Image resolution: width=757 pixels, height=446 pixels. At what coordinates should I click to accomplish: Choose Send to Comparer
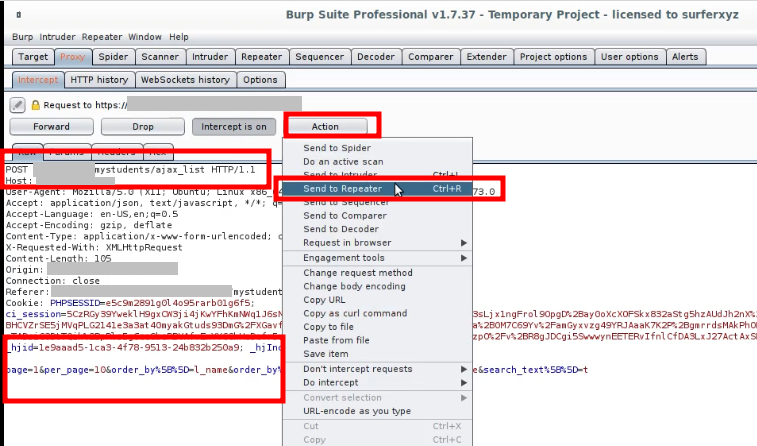(x=377, y=216)
